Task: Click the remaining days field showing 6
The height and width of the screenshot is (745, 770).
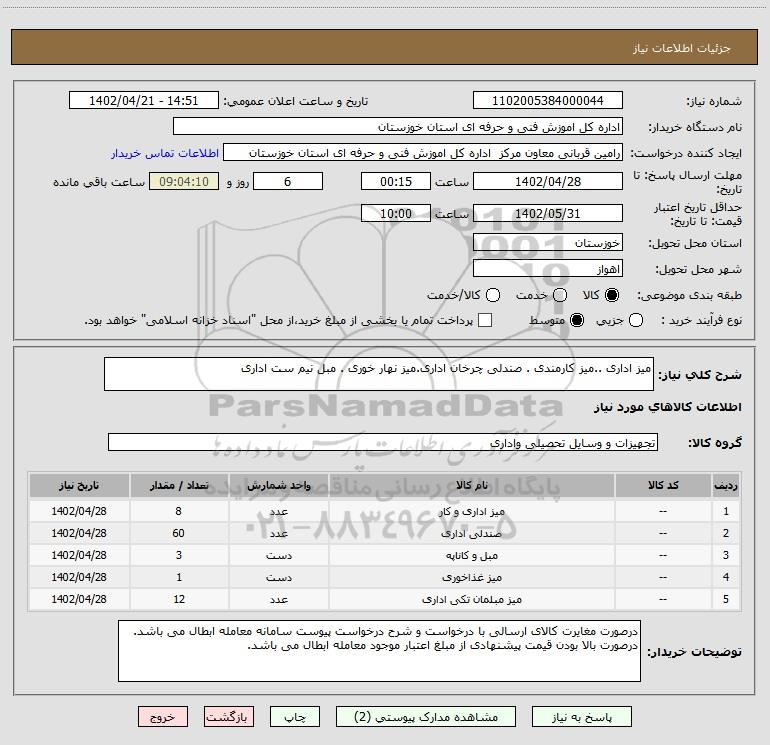Action: coord(288,181)
